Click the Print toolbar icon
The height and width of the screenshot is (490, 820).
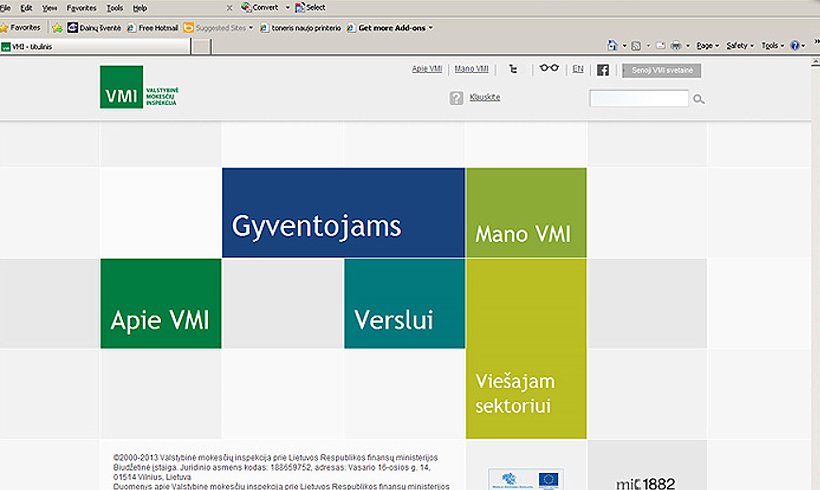point(676,46)
